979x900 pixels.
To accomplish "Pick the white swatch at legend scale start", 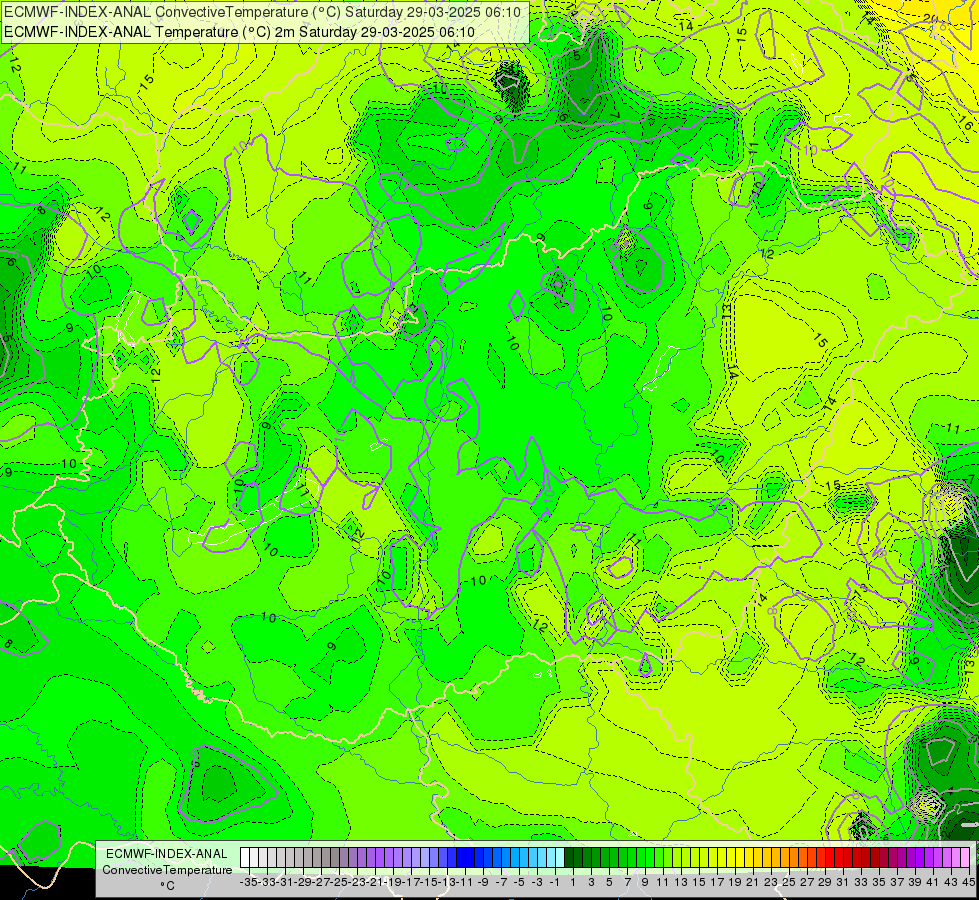I will (245, 857).
